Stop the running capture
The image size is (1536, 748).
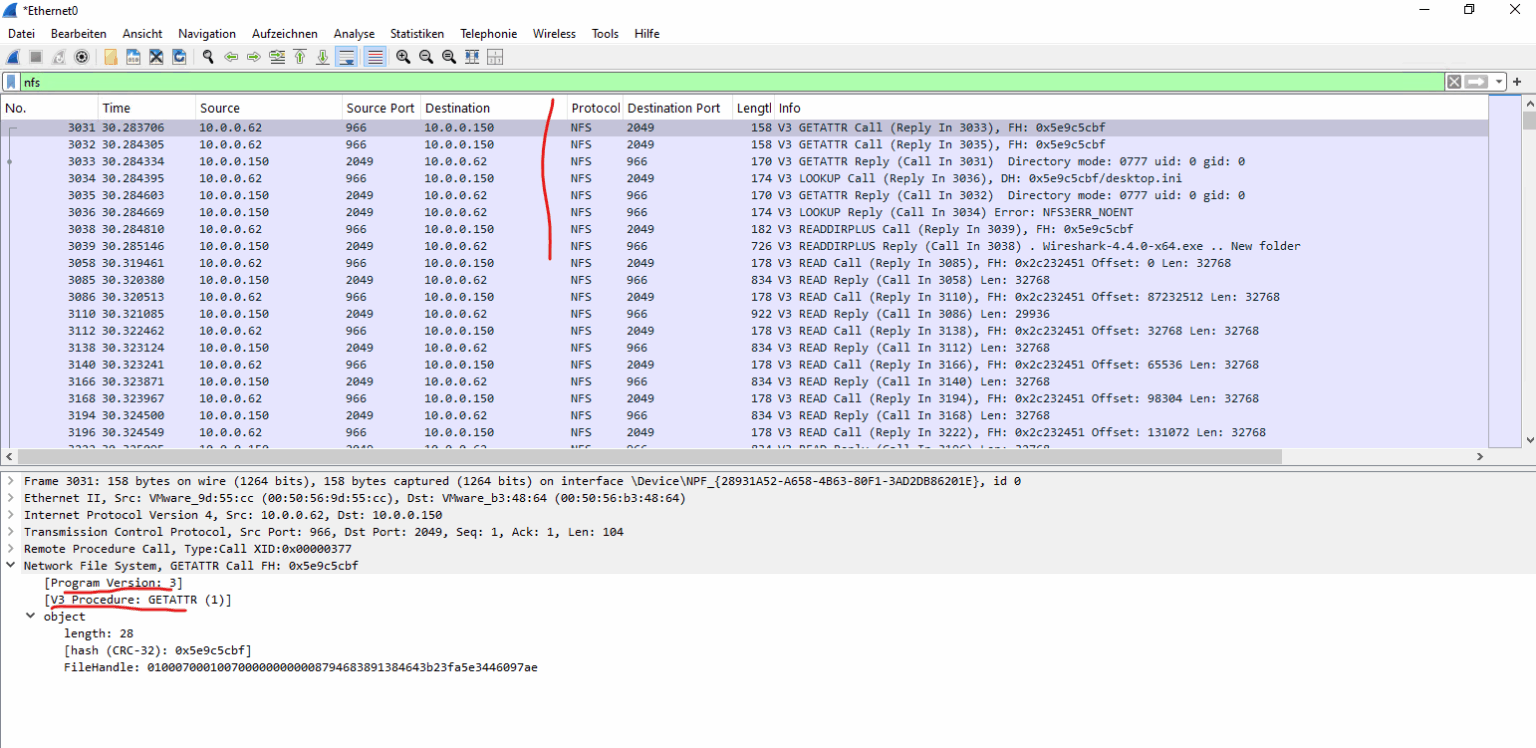(34, 57)
